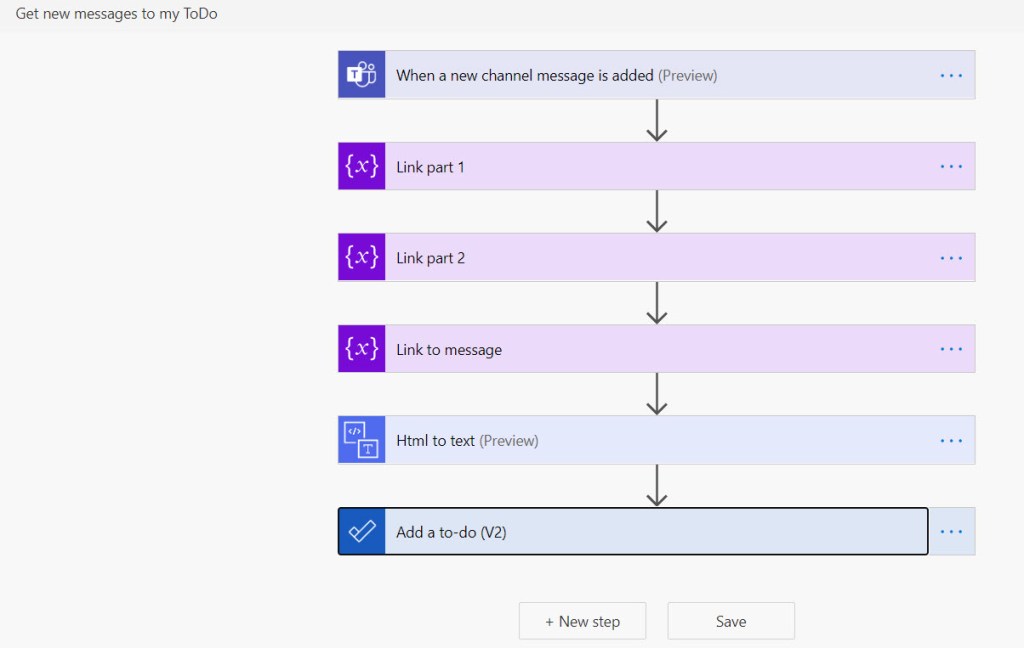The height and width of the screenshot is (648, 1024).
Task: Save the flow with Save button
Action: [x=731, y=621]
